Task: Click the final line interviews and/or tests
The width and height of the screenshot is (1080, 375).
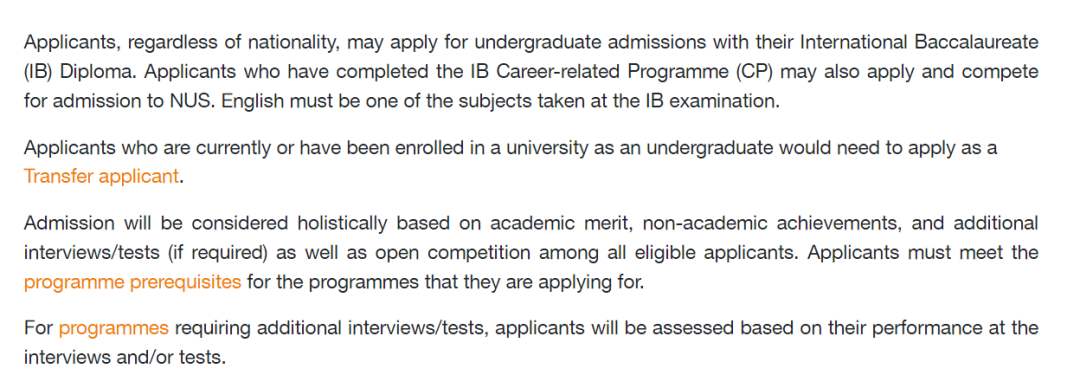Action: tap(125, 357)
